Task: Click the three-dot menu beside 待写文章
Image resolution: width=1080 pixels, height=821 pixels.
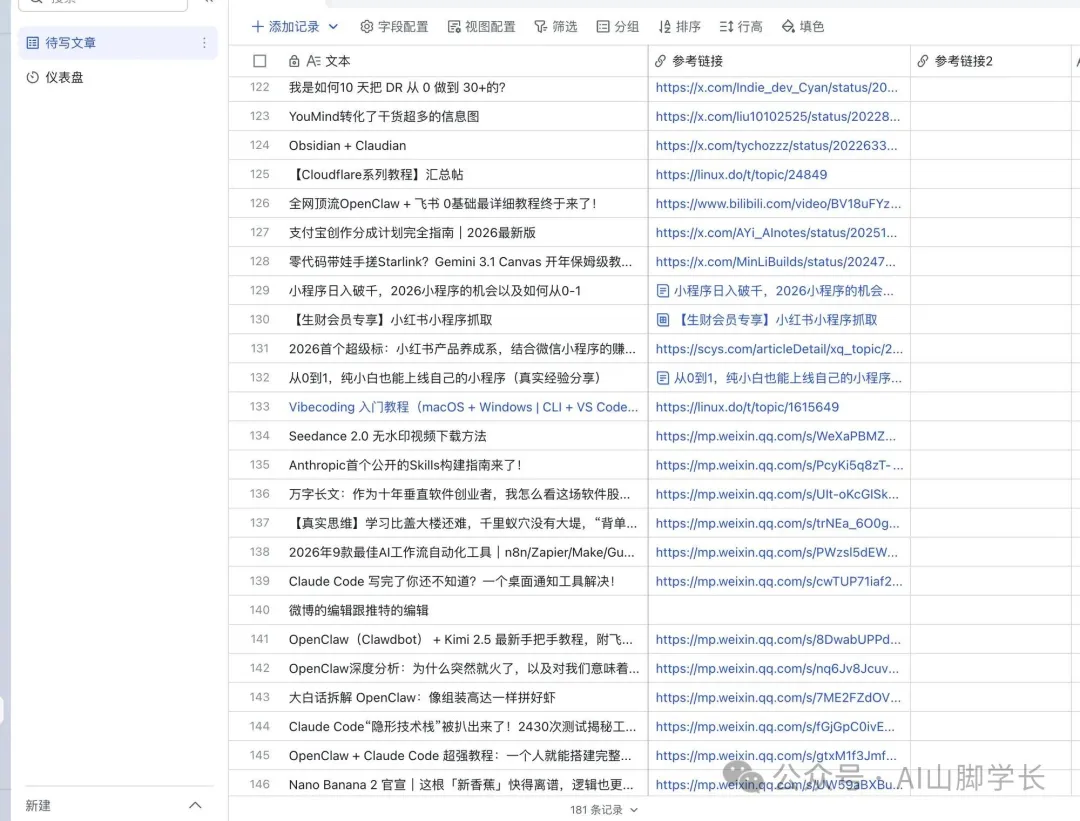Action: pyautogui.click(x=205, y=43)
